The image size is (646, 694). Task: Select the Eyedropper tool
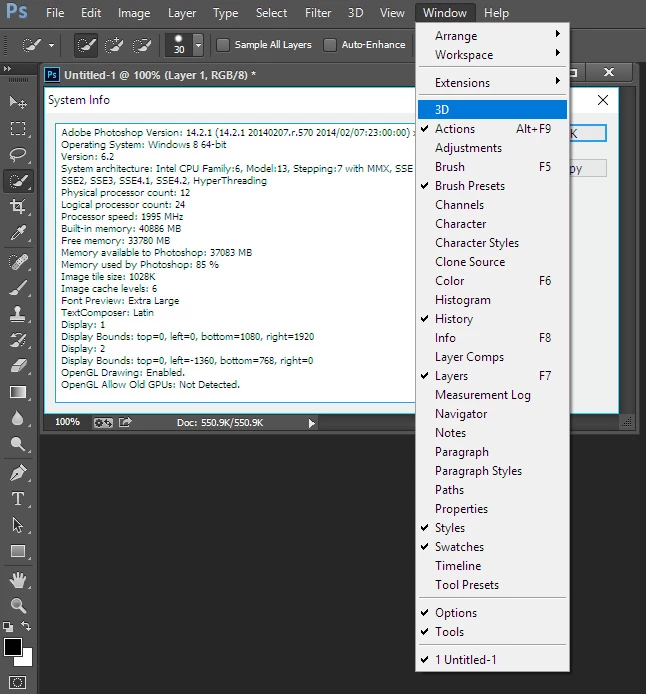point(18,233)
